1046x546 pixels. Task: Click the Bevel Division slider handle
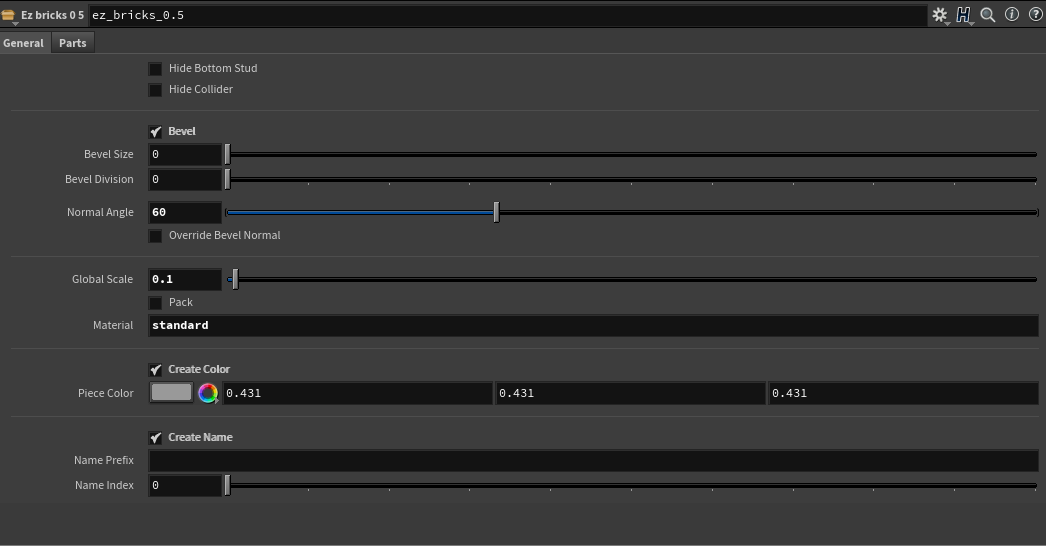tap(227, 180)
